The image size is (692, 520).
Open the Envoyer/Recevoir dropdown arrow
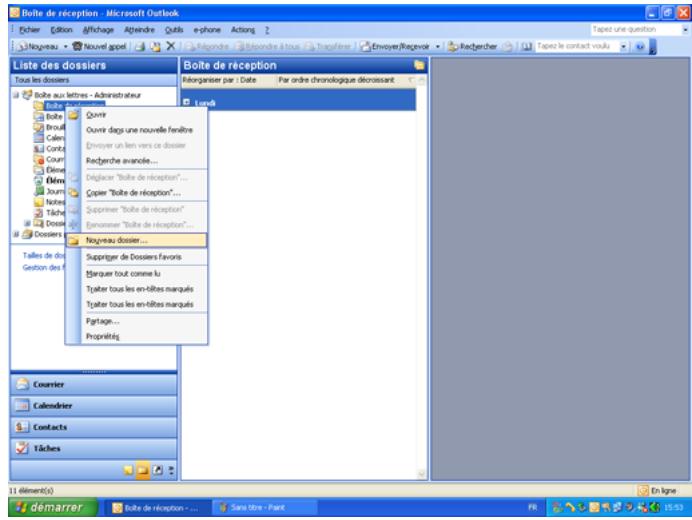(x=437, y=46)
